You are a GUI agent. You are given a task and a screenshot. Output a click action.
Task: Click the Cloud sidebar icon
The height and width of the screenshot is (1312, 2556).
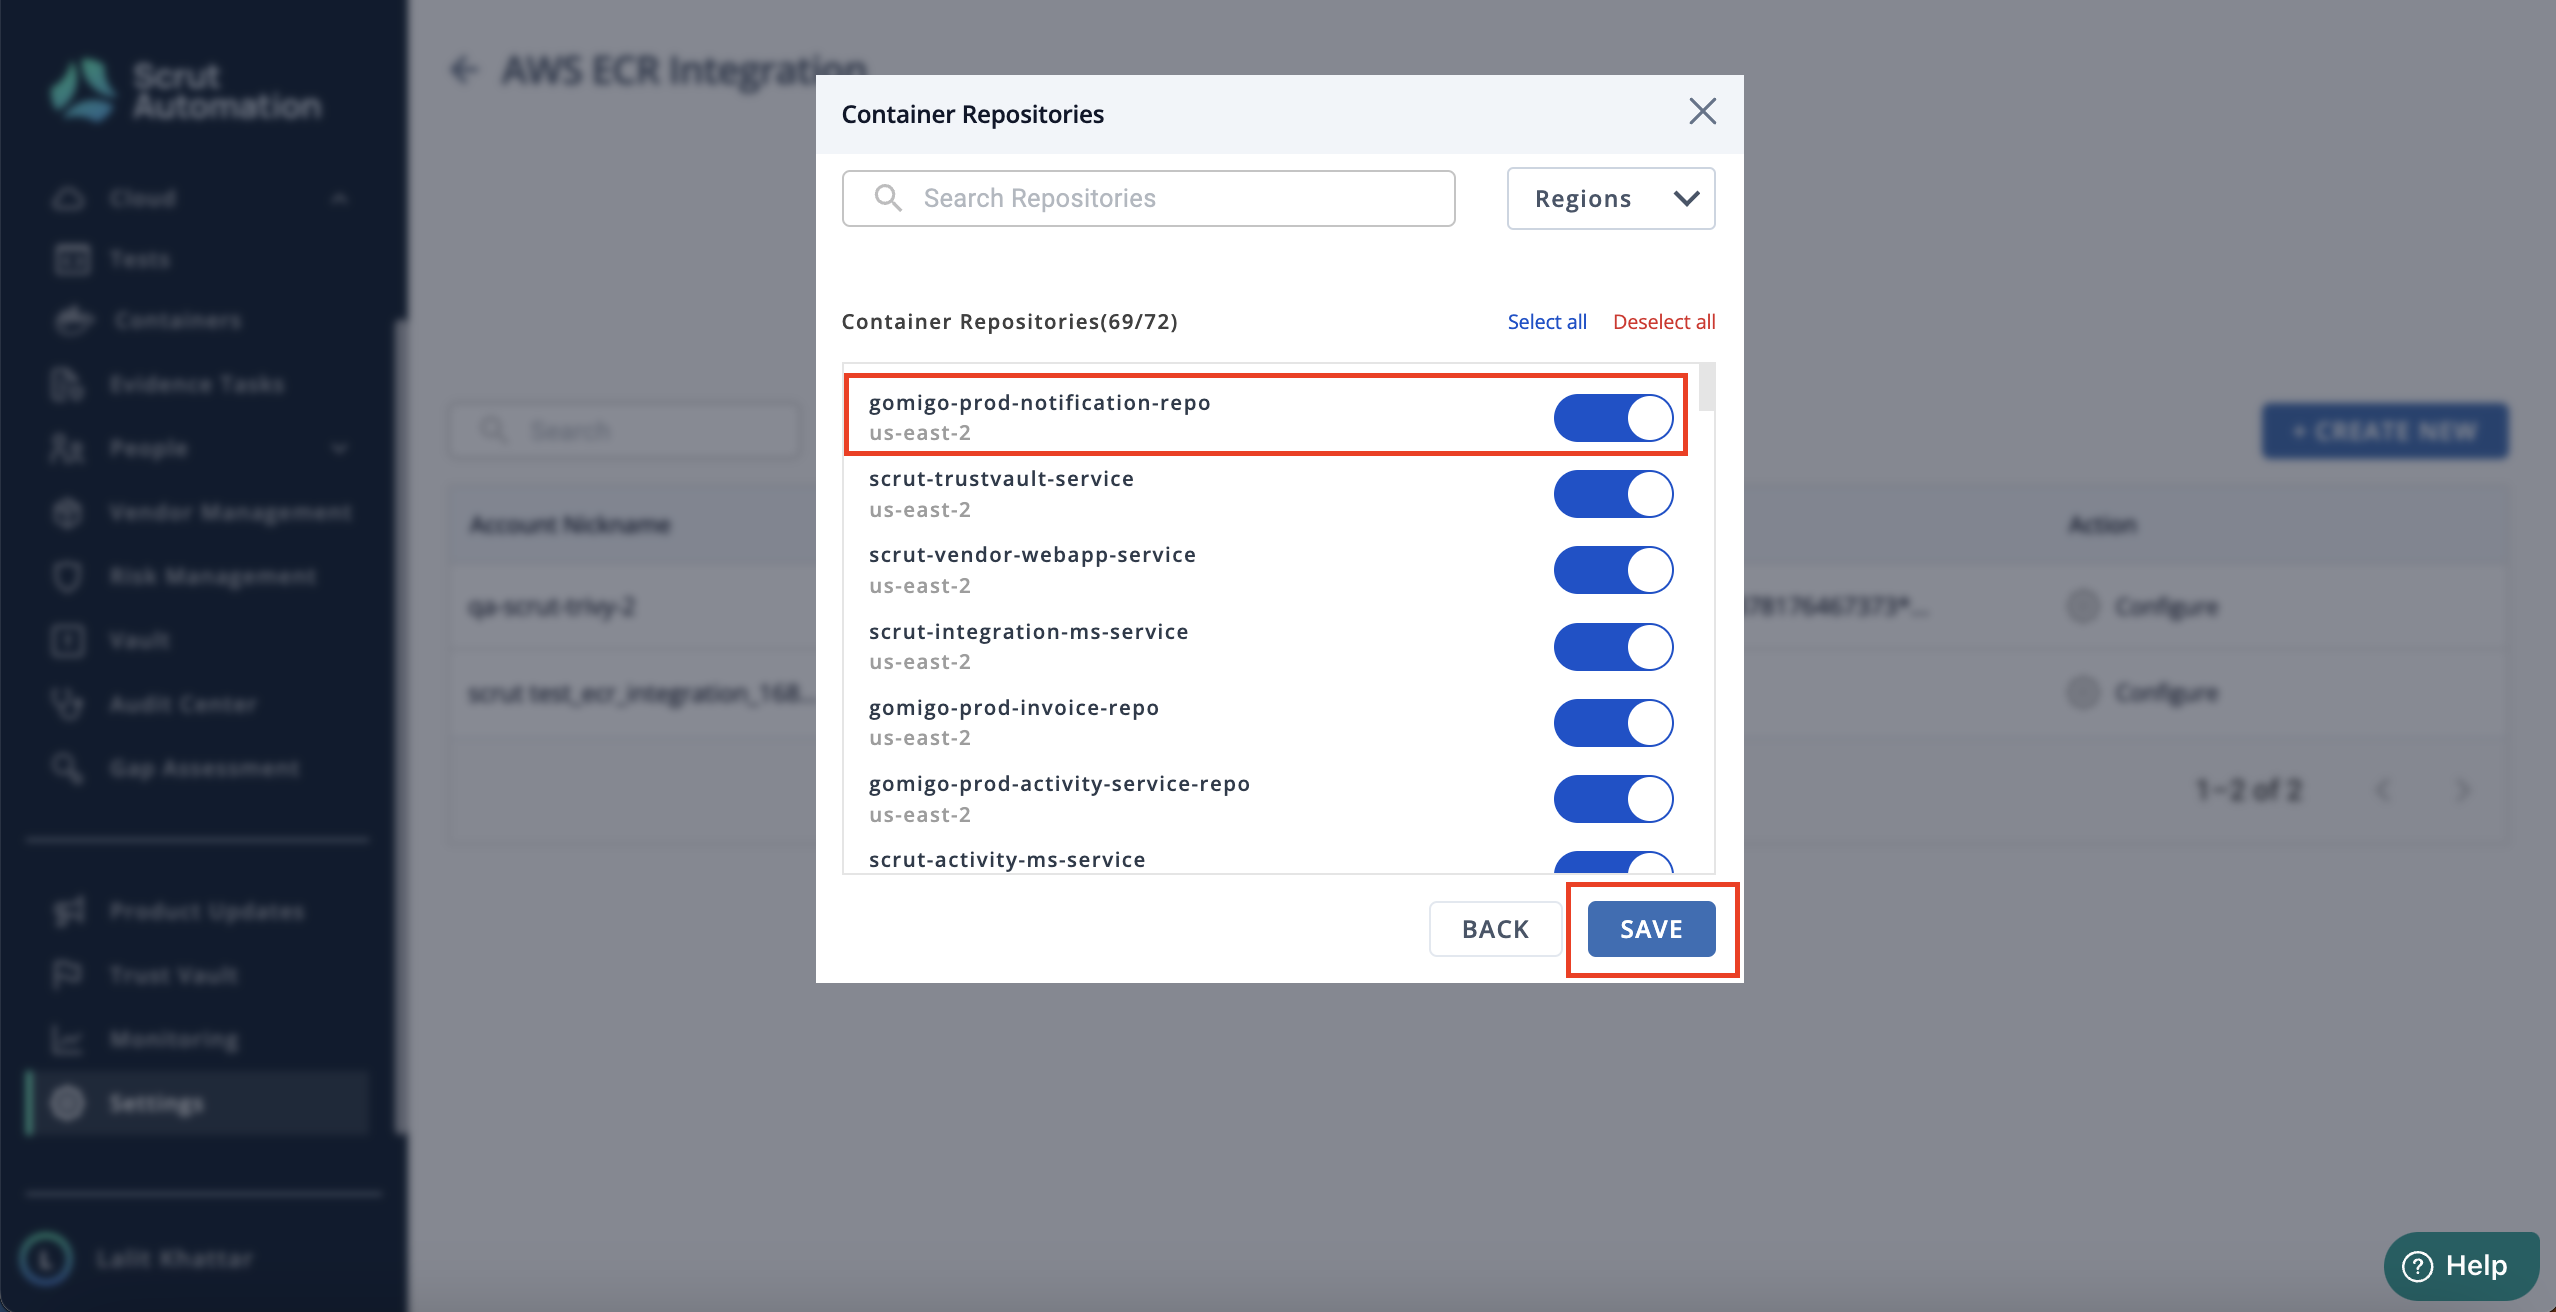click(x=68, y=198)
